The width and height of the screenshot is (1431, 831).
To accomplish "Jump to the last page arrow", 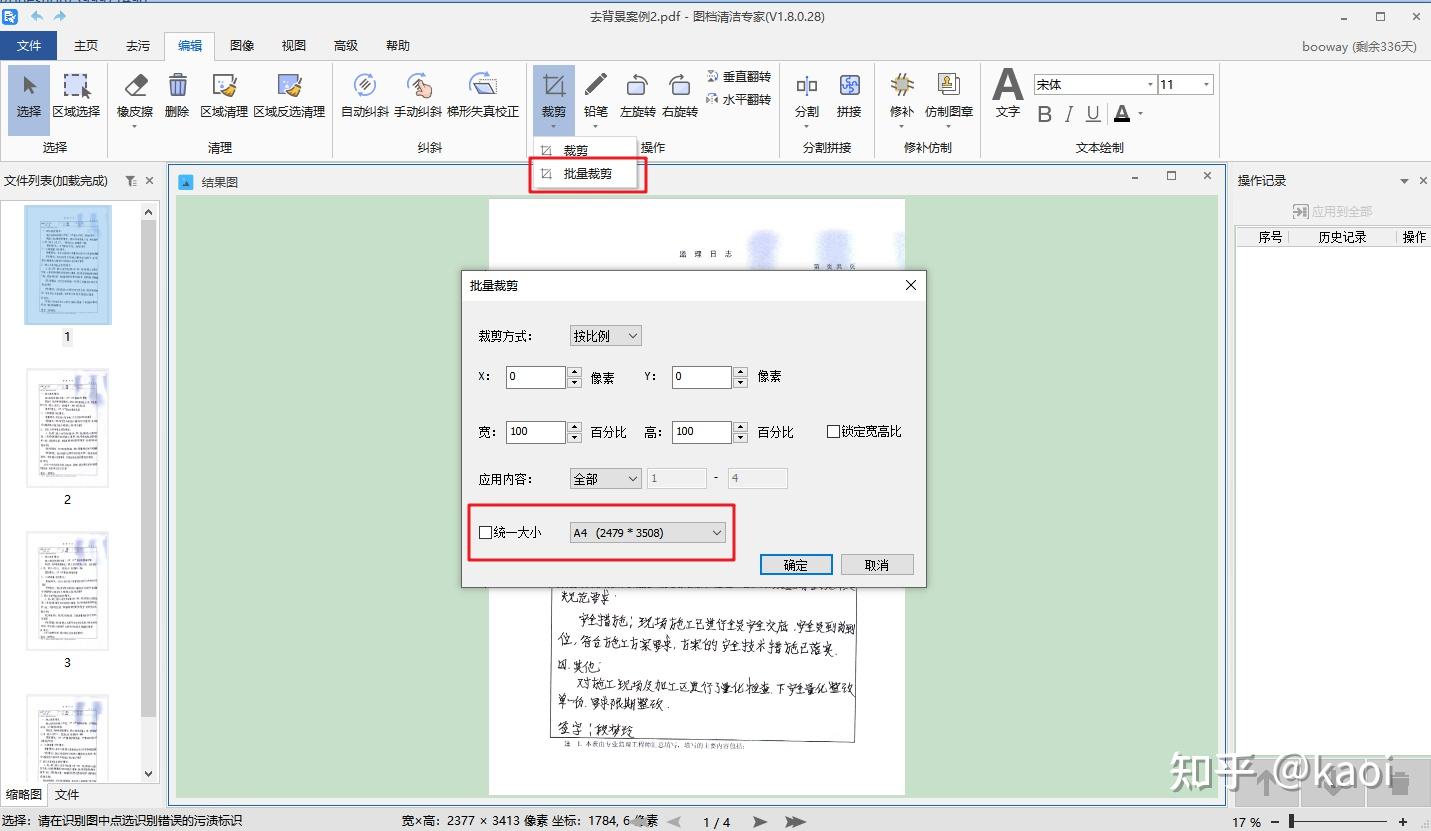I will click(796, 822).
